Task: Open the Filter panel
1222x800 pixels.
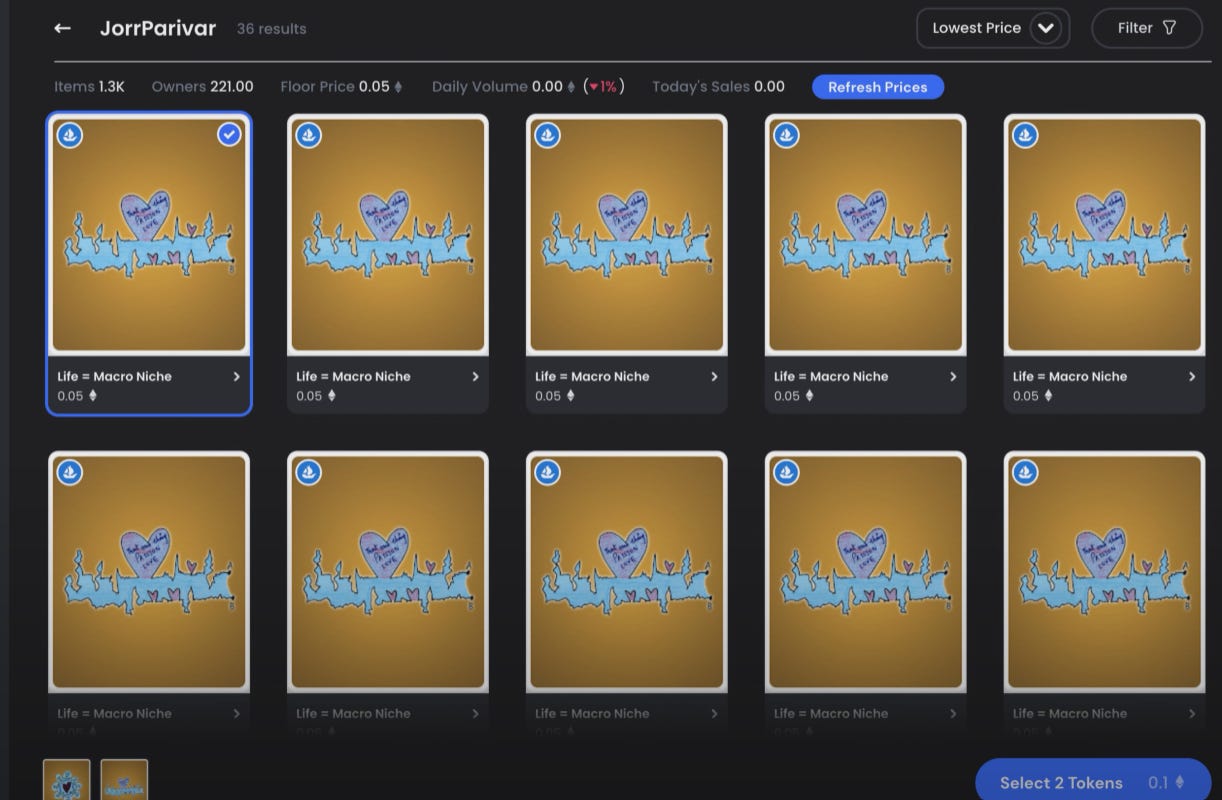Action: (x=1146, y=28)
